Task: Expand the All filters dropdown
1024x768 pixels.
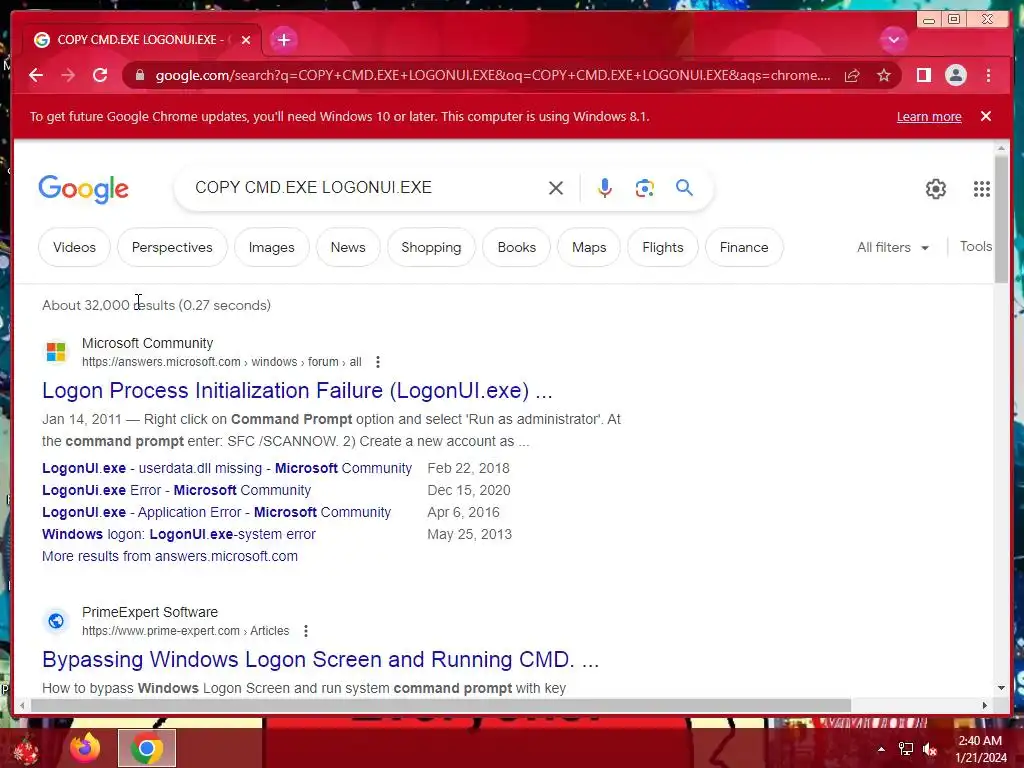Action: 893,248
